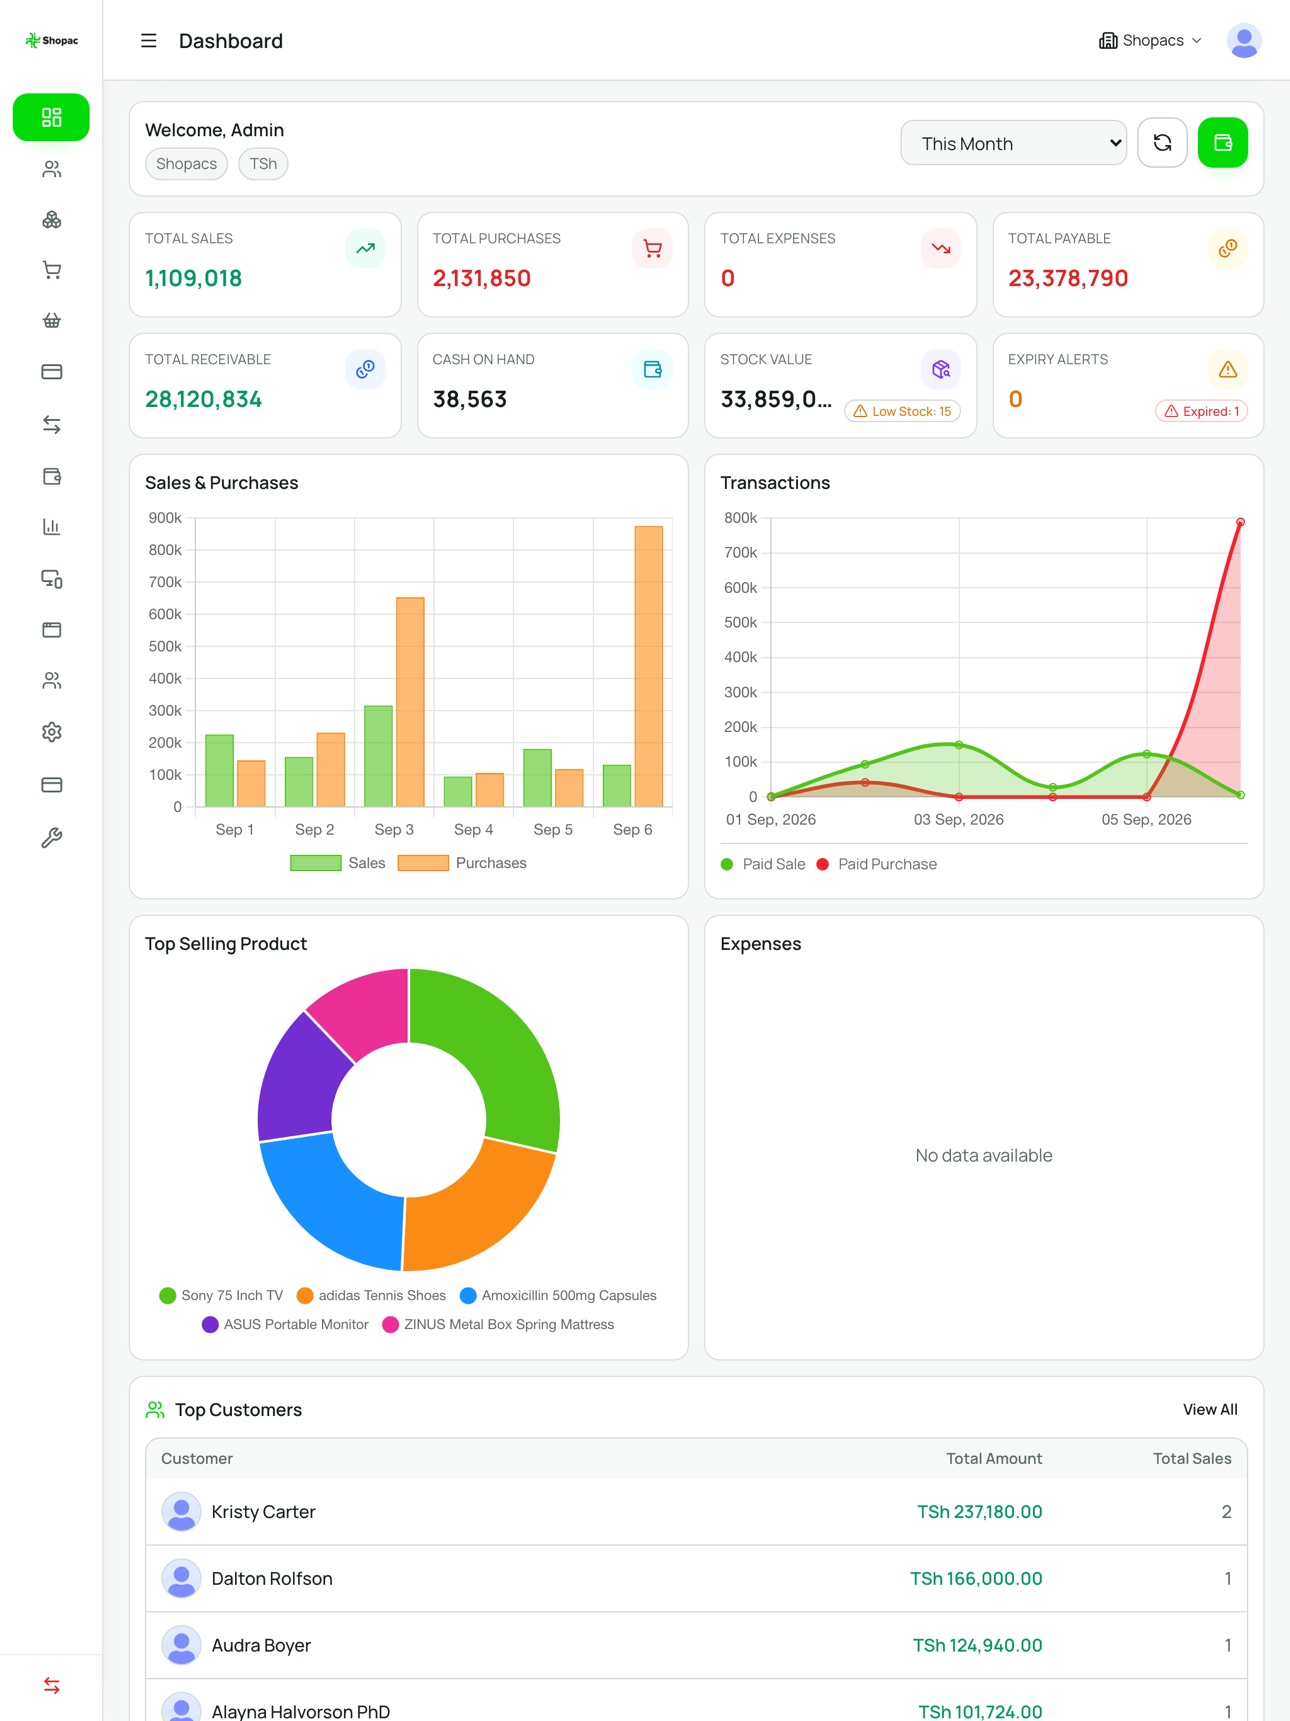Viewport: 1290px width, 1721px height.
Task: Toggle adidas Tennis Shoes legend entry
Action: [x=371, y=1295]
